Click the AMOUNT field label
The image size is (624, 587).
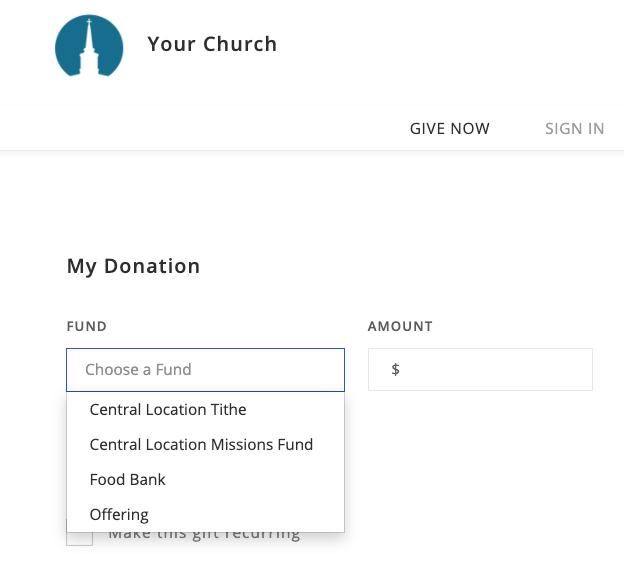pyautogui.click(x=400, y=326)
